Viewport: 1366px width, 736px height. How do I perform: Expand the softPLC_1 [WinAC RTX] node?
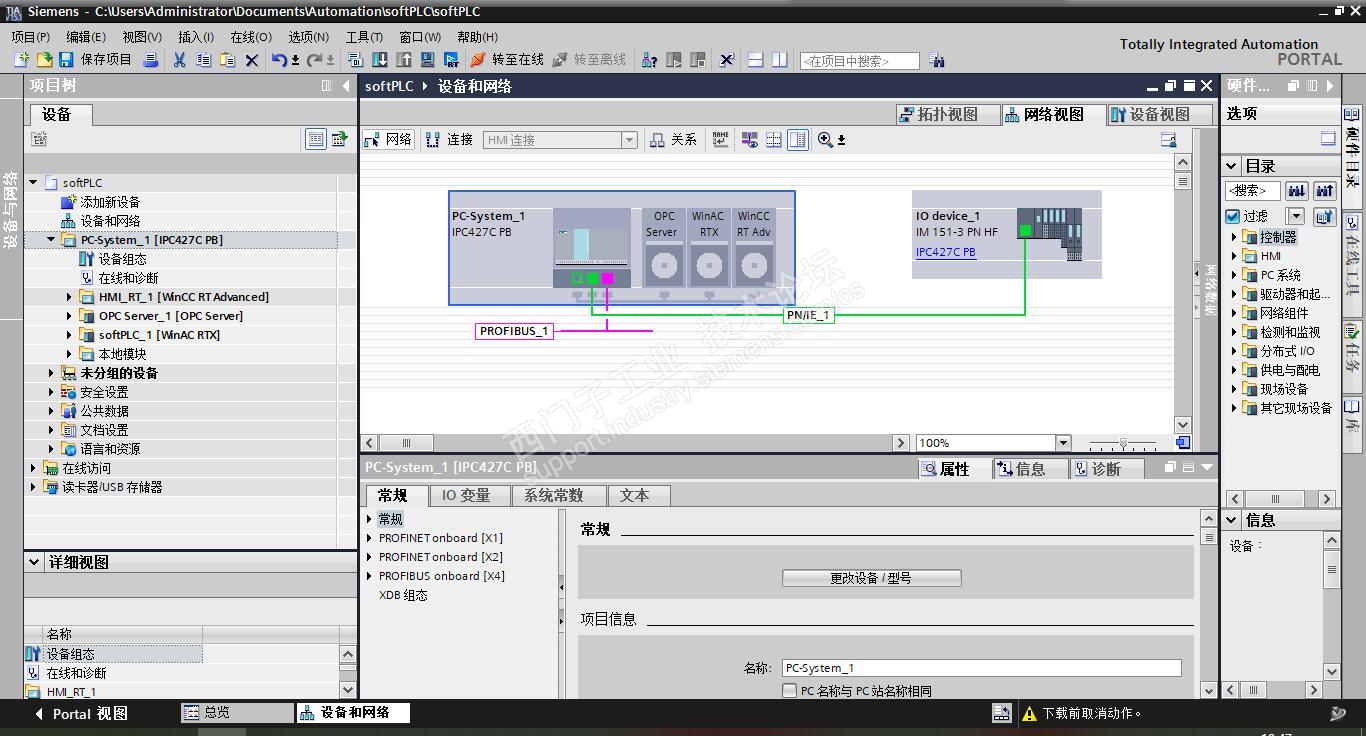tap(70, 335)
